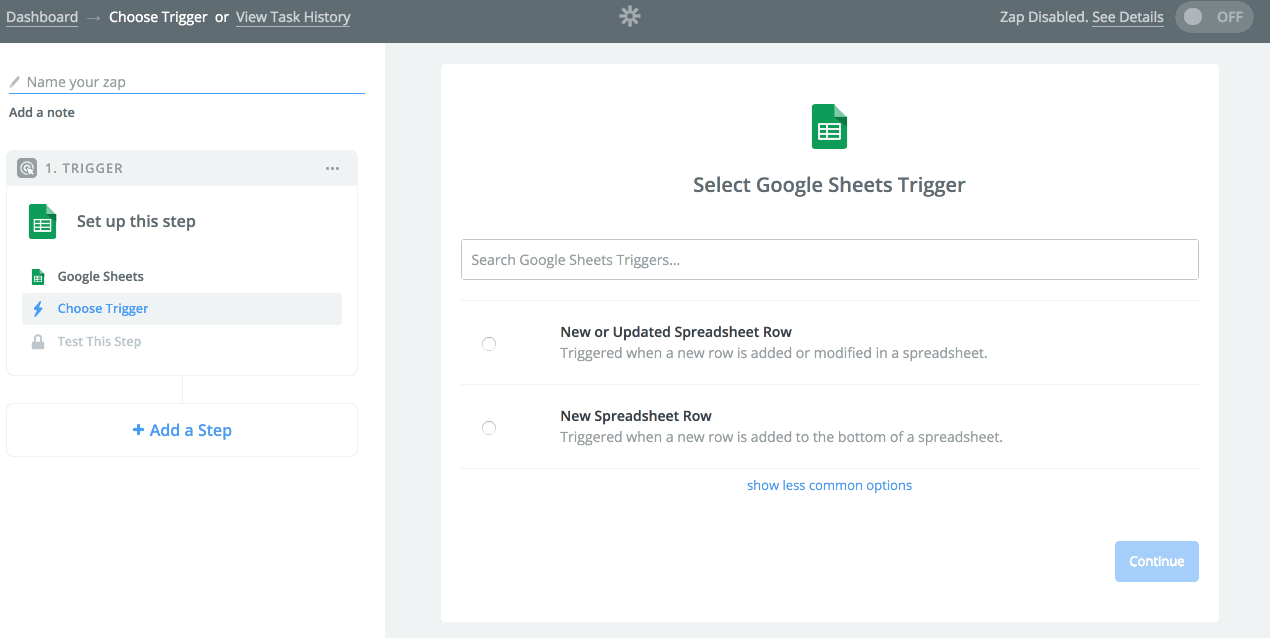This screenshot has width=1270, height=638.
Task: Open Test This Step in sidebar
Action: tap(99, 342)
